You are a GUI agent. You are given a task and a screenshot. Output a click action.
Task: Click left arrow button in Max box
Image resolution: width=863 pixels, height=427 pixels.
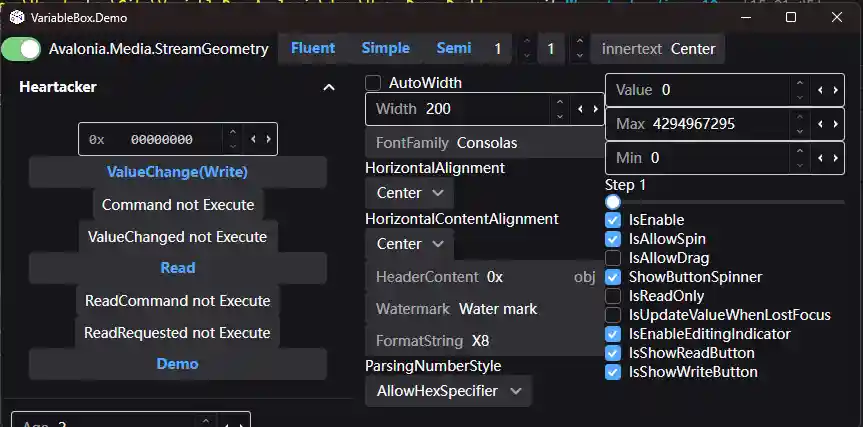(821, 124)
